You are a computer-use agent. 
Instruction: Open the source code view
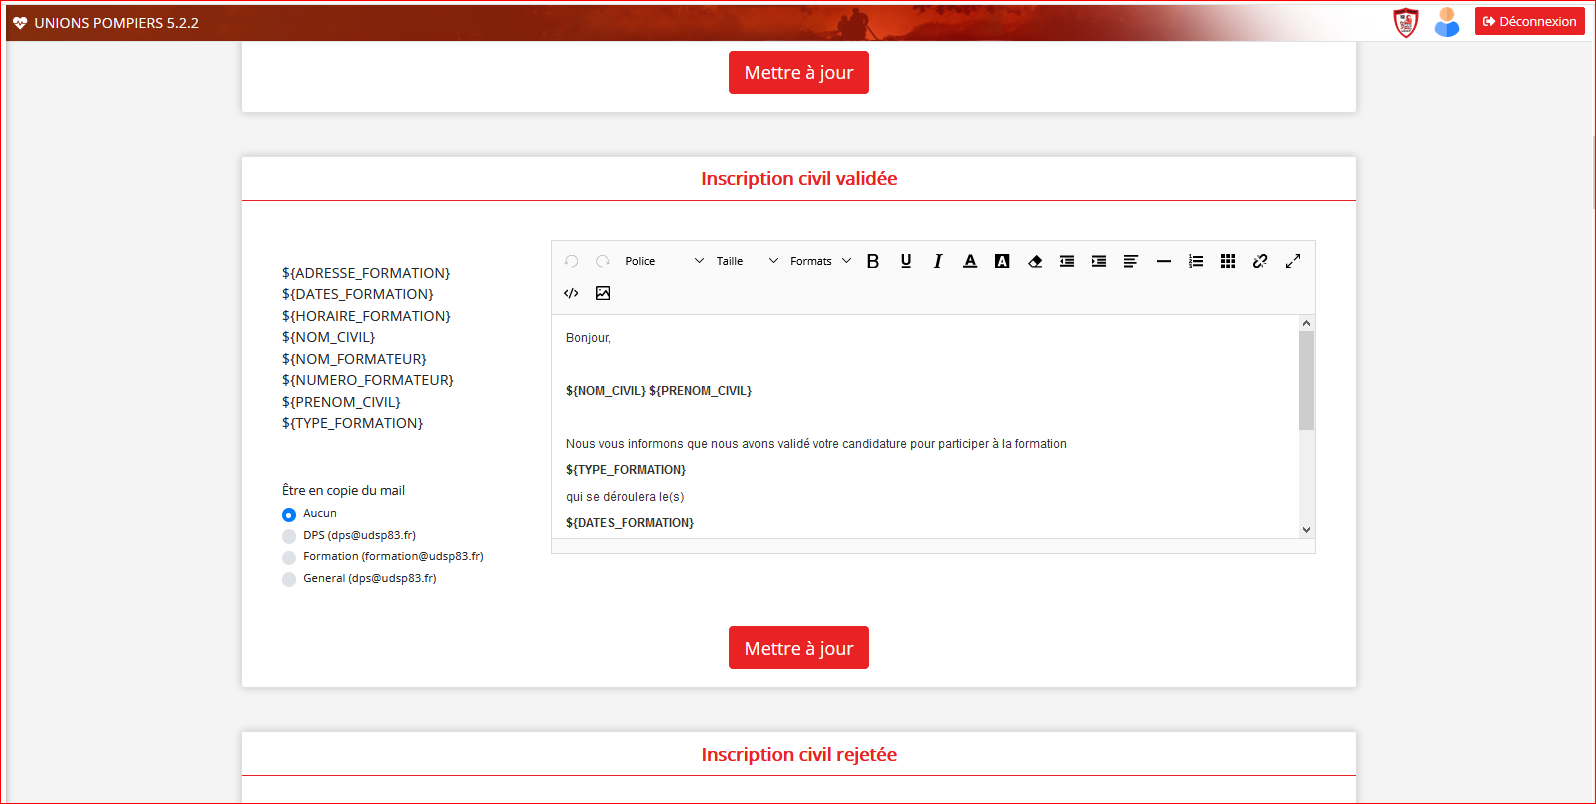click(x=571, y=293)
